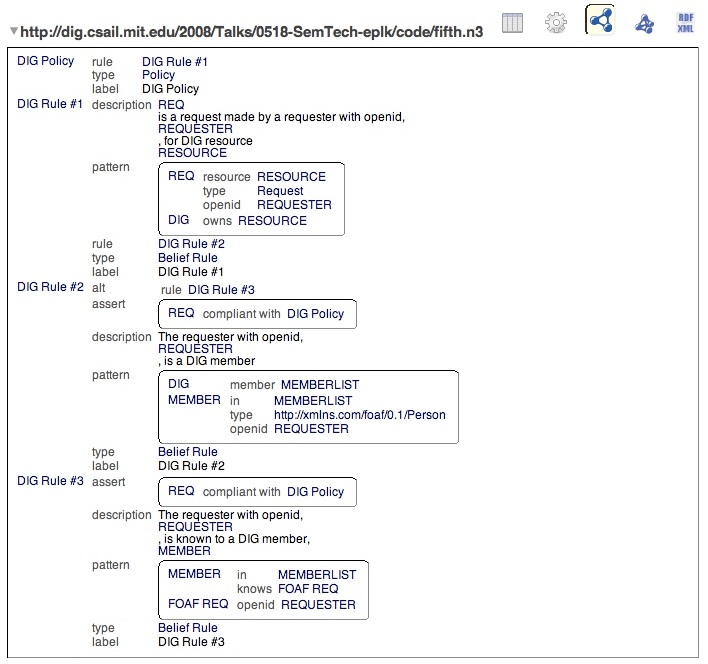Click Belief Rule type of DIG Rule #1
This screenshot has width=708, height=664.
coord(188,258)
